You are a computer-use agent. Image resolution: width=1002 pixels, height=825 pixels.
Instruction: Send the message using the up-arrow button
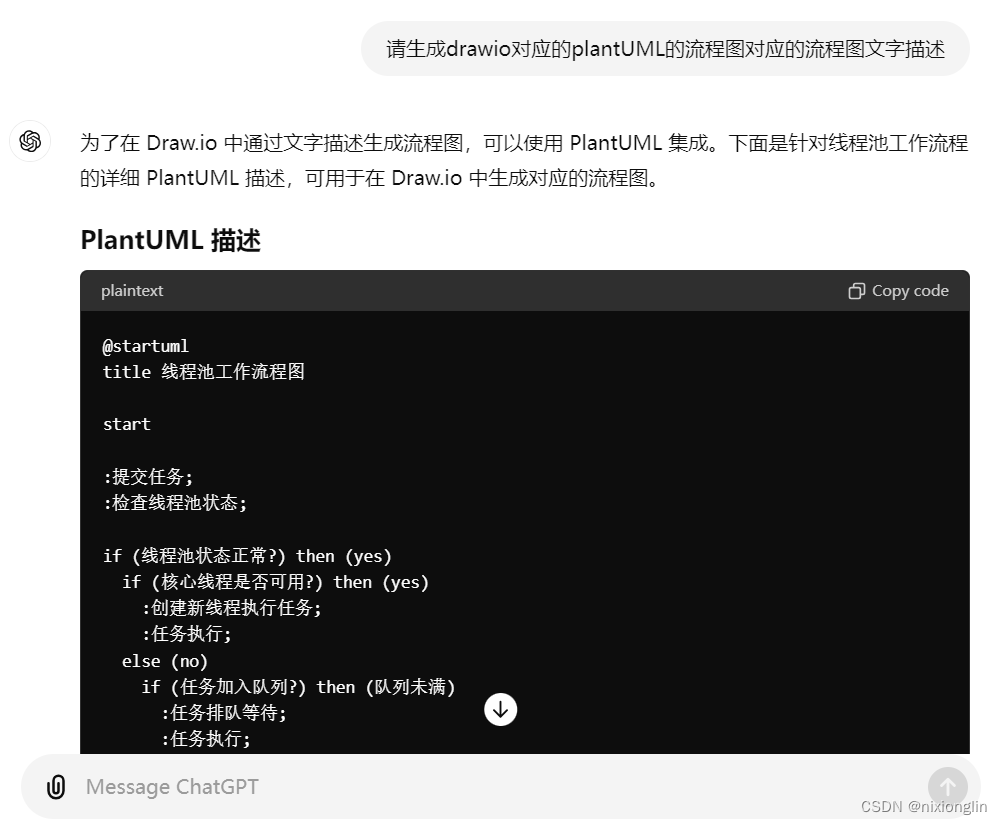click(x=947, y=787)
